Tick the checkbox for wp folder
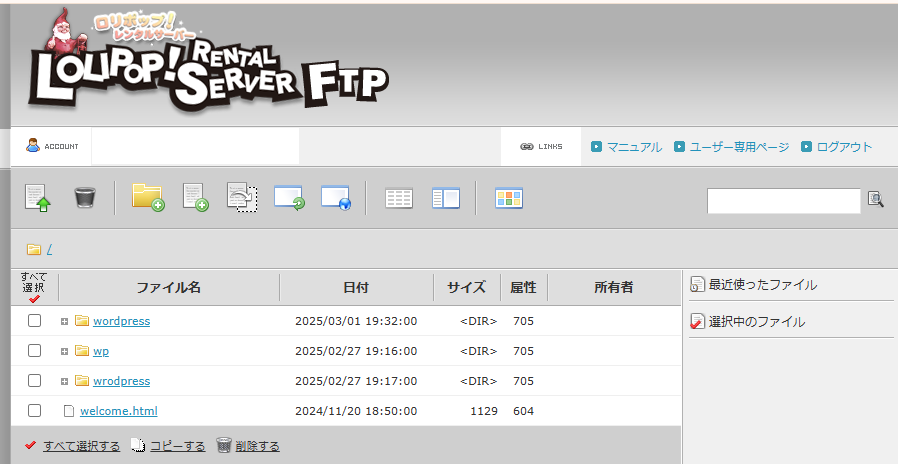This screenshot has width=898, height=464. [34, 351]
